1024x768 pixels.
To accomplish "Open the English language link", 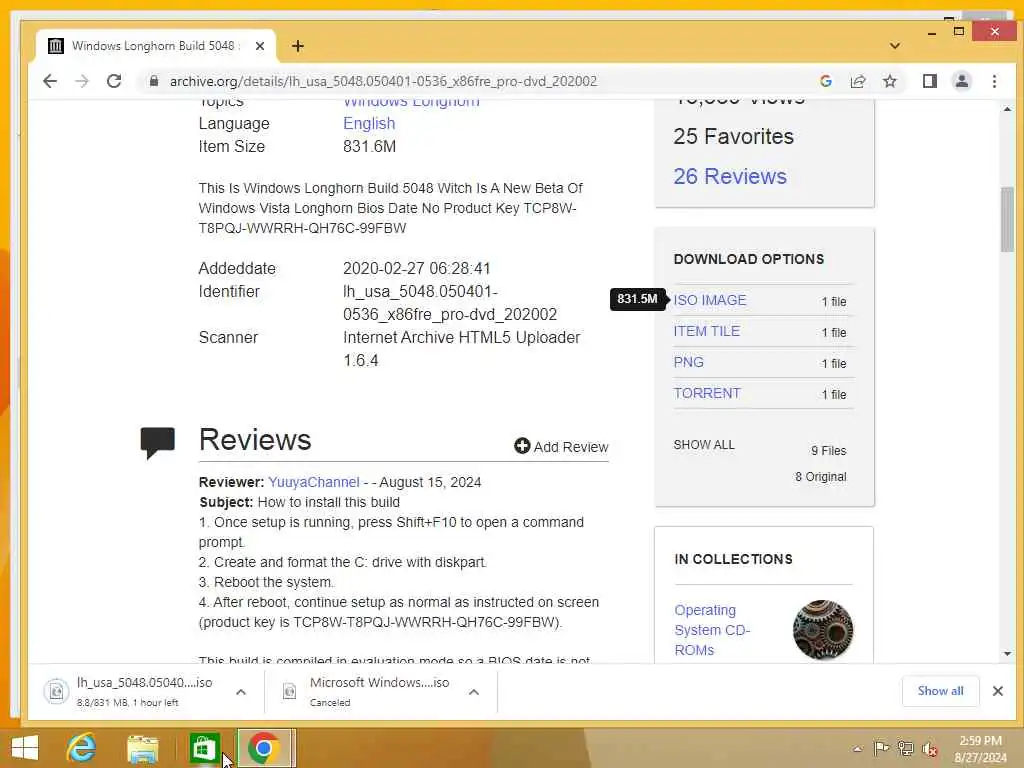I will click(369, 123).
